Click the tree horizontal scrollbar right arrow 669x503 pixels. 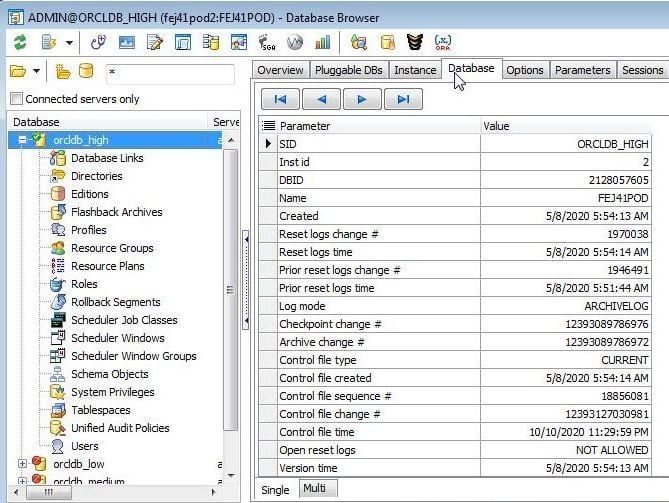pyautogui.click(x=213, y=492)
